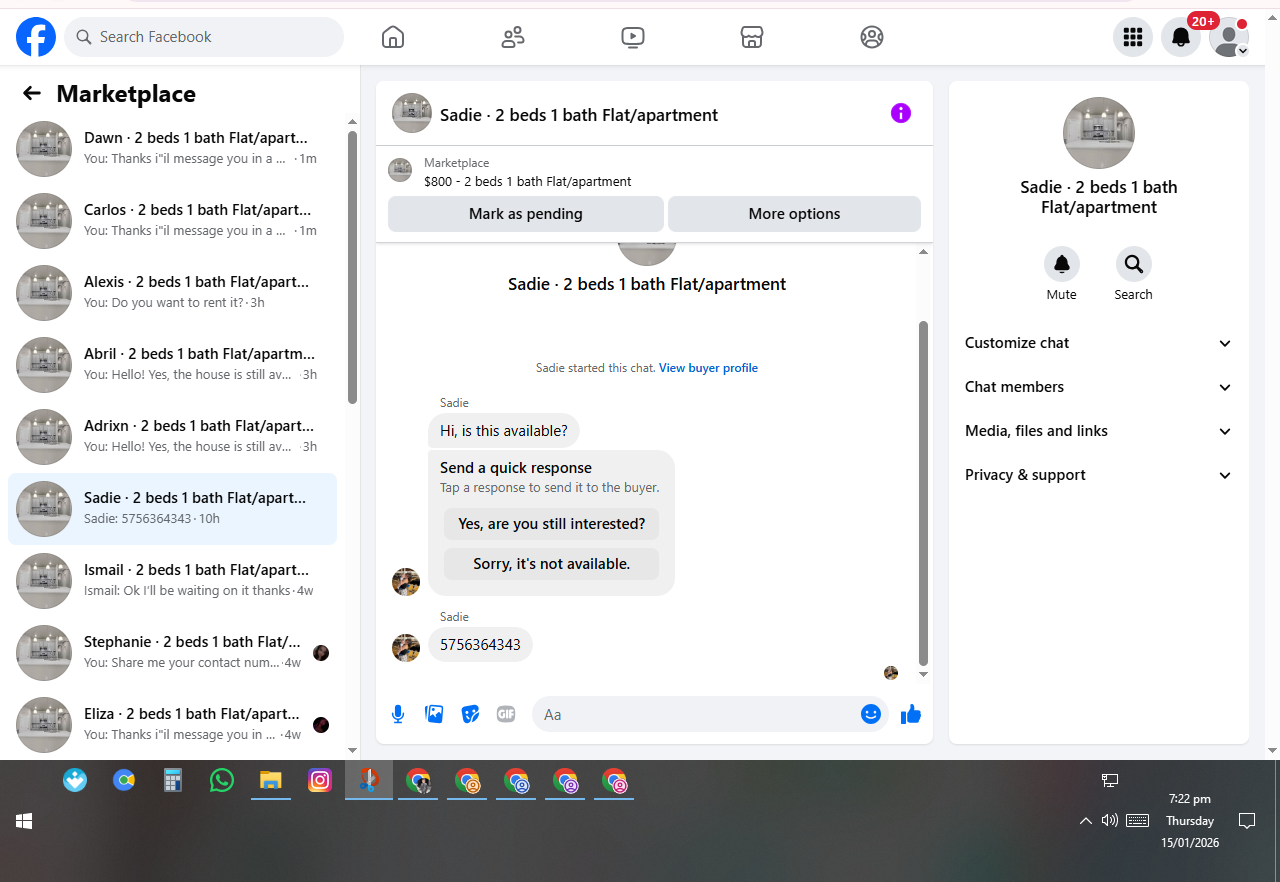Click the back arrow beside Marketplace
This screenshot has width=1280, height=882.
click(32, 93)
